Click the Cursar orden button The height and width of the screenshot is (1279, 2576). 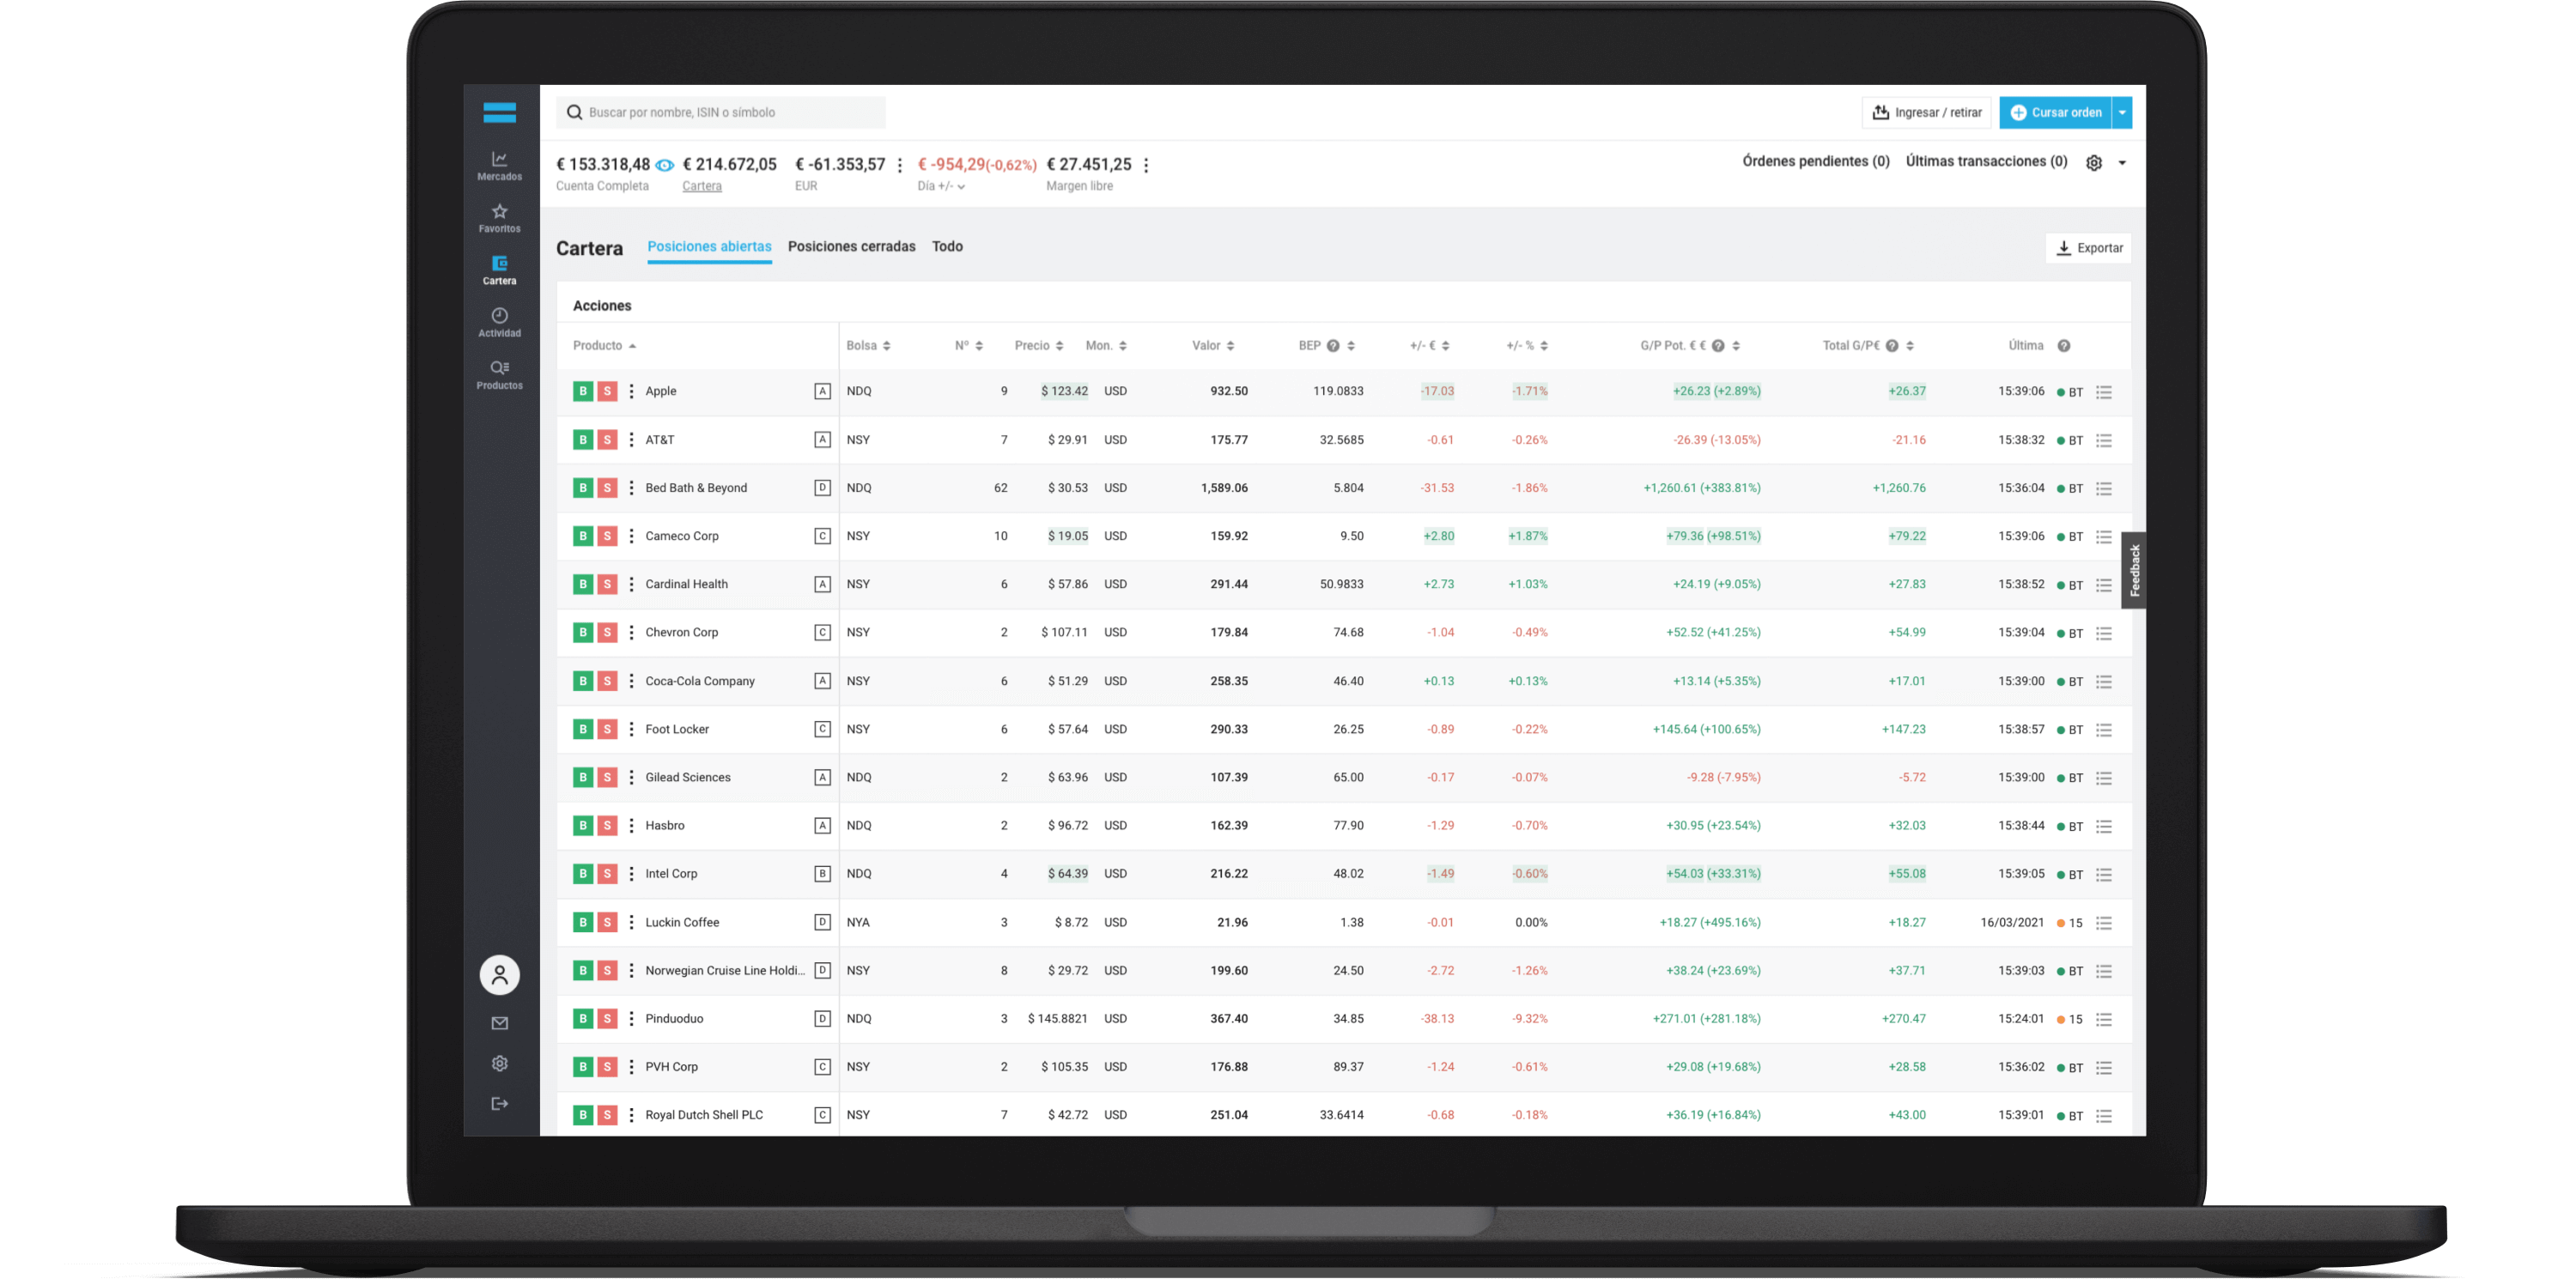[2055, 112]
